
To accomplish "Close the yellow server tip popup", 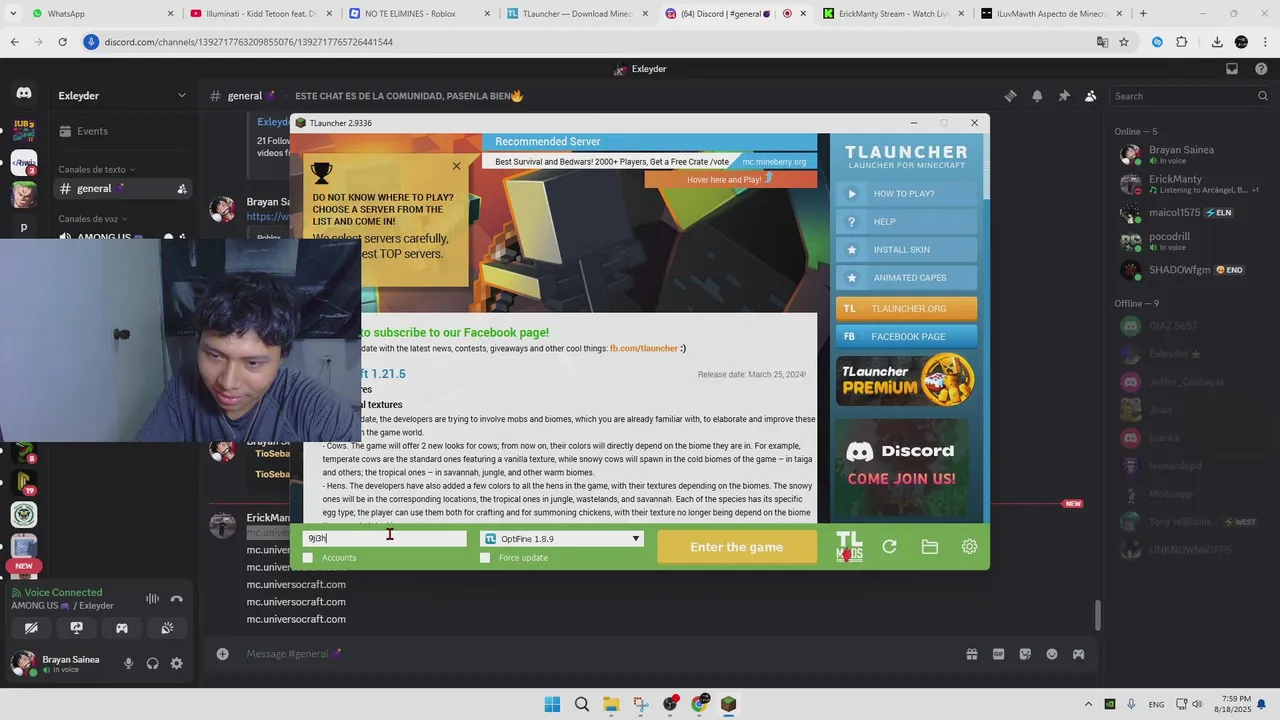I will [x=457, y=166].
